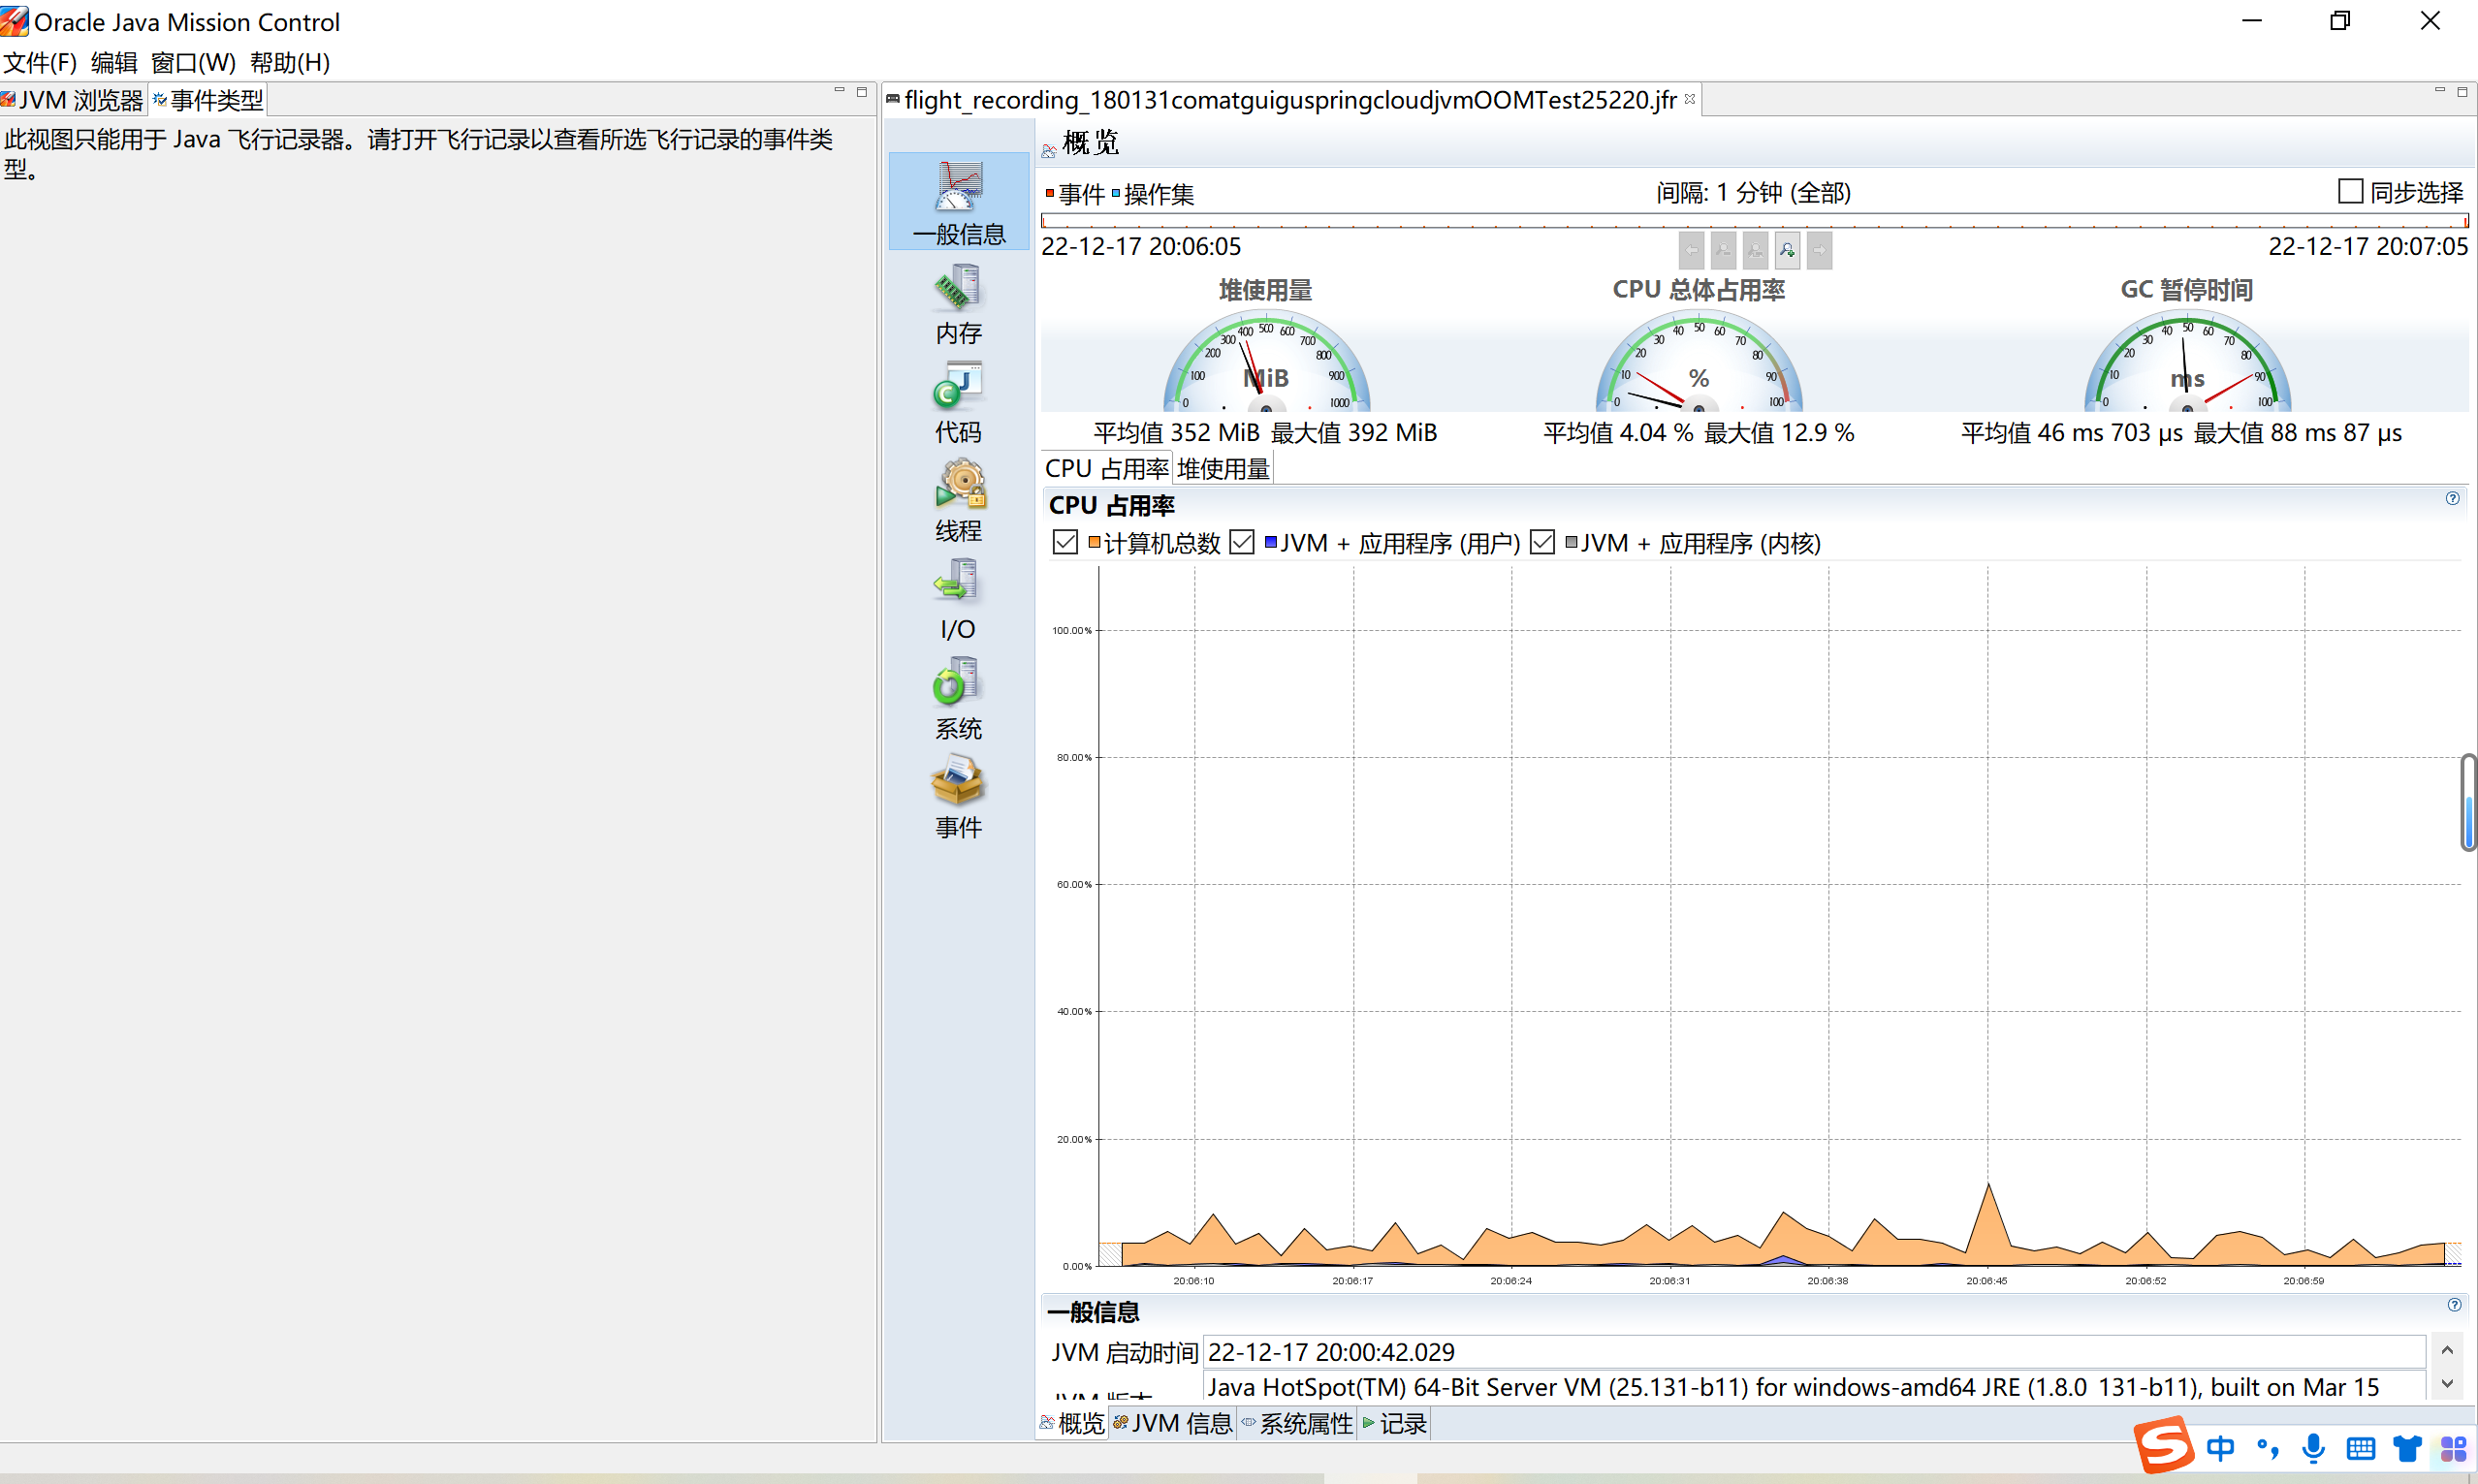Viewport: 2478px width, 1484px height.
Task: Click the help icon in CPU 占用率 section
Action: coord(2452,498)
